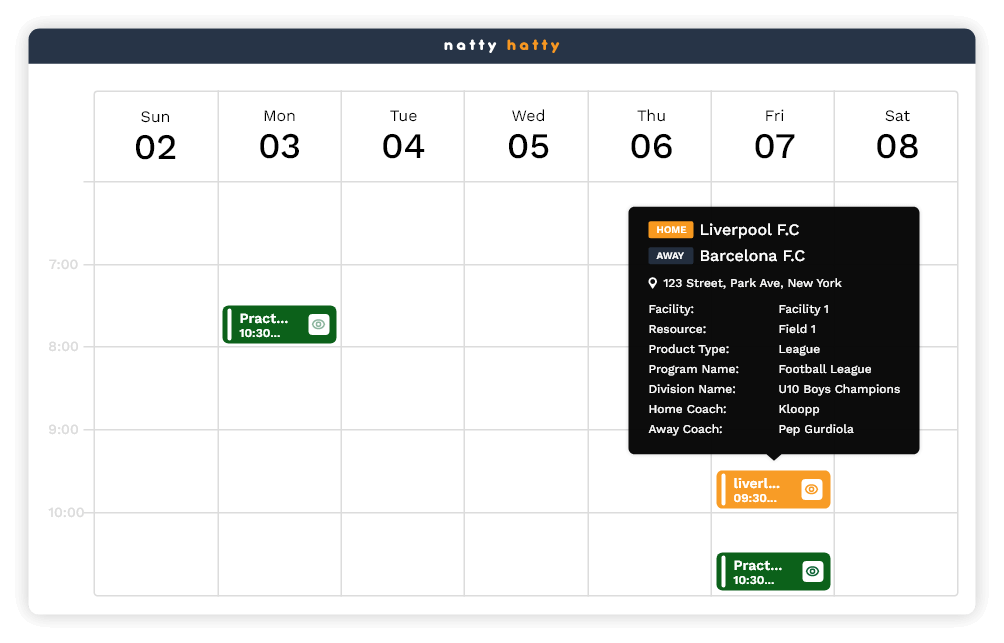Click the orange HOME badge
This screenshot has height=643, width=1004.
(x=670, y=230)
